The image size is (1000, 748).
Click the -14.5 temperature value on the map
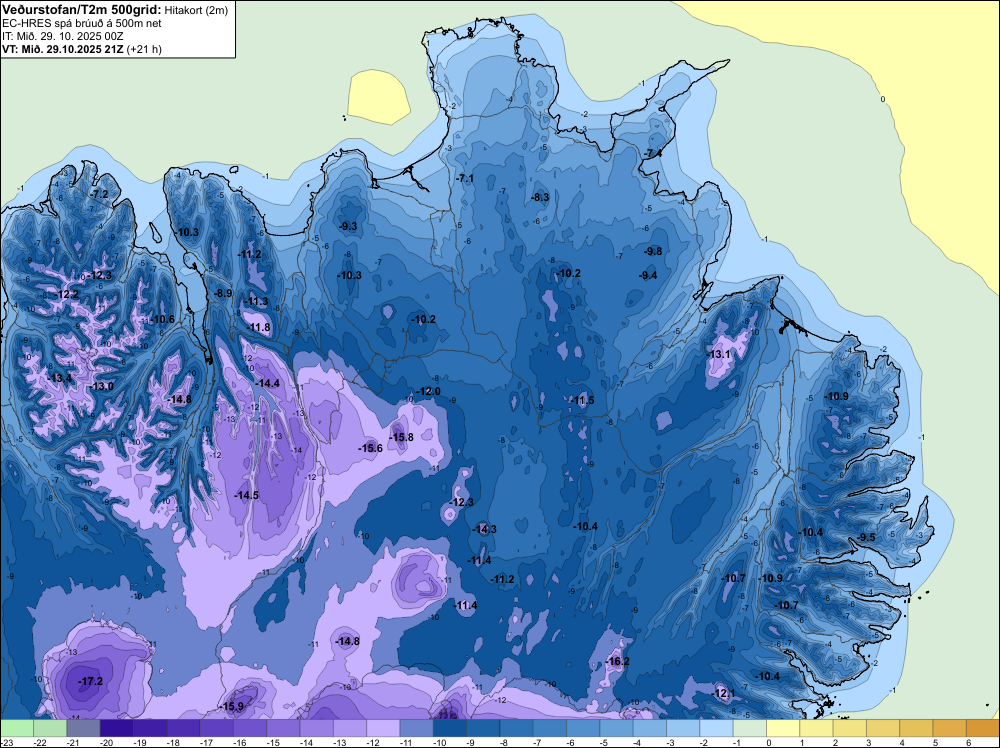point(246,495)
